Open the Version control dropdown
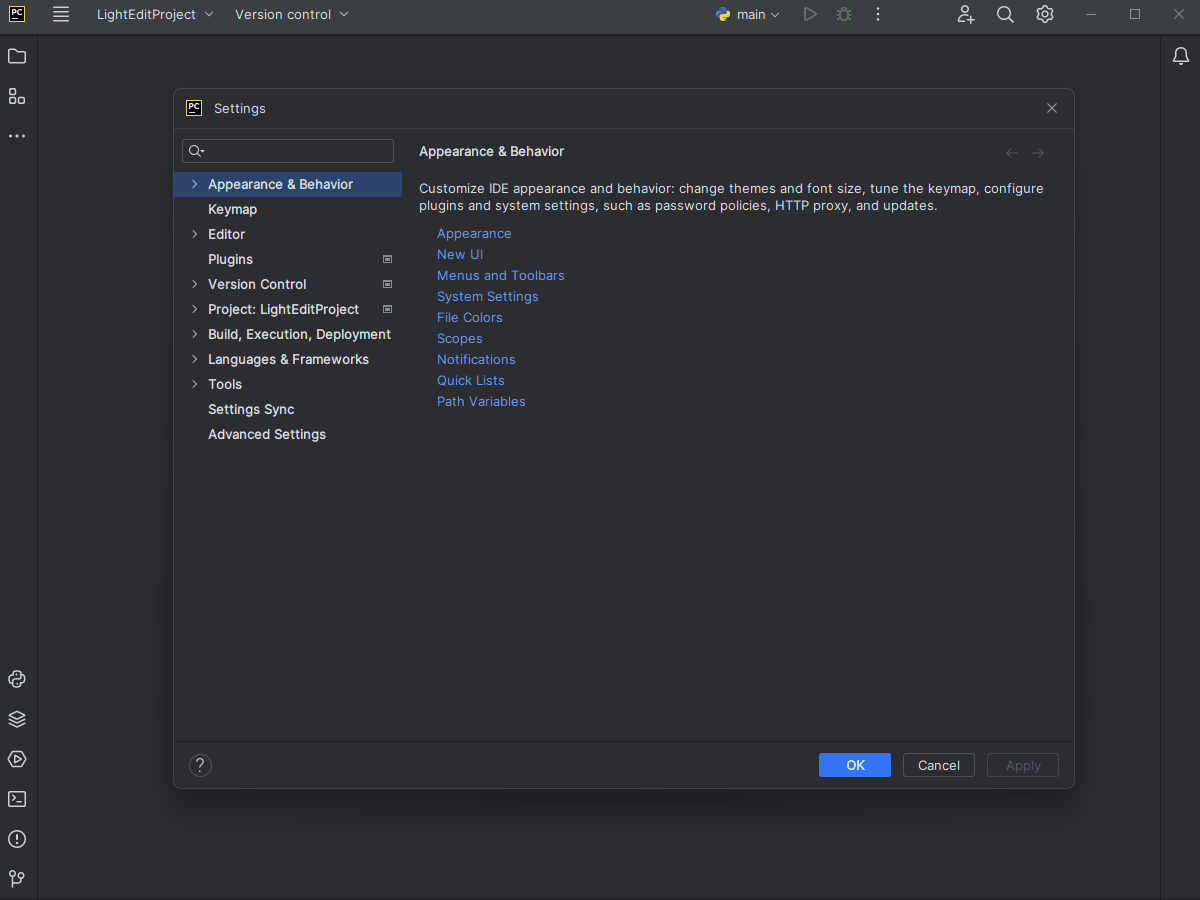 (x=292, y=14)
